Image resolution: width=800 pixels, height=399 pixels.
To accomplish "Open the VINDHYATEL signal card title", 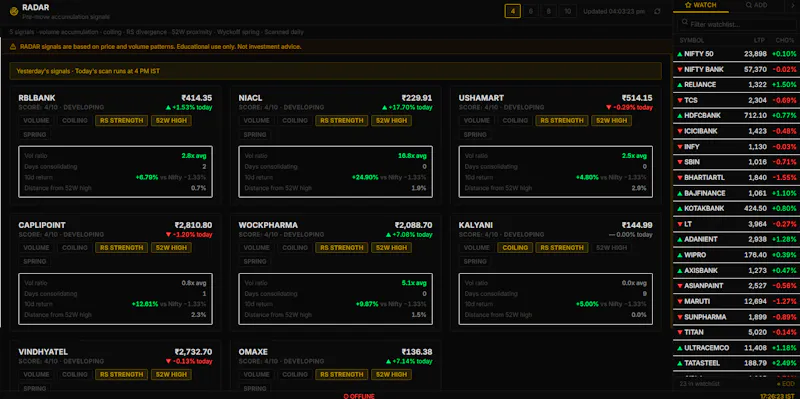I will coord(43,352).
